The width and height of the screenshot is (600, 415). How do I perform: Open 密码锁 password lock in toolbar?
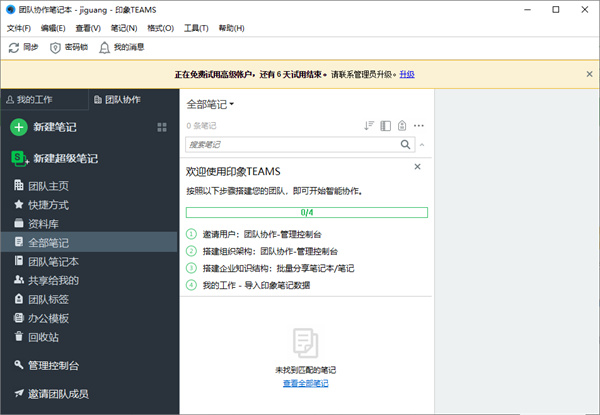55,47
